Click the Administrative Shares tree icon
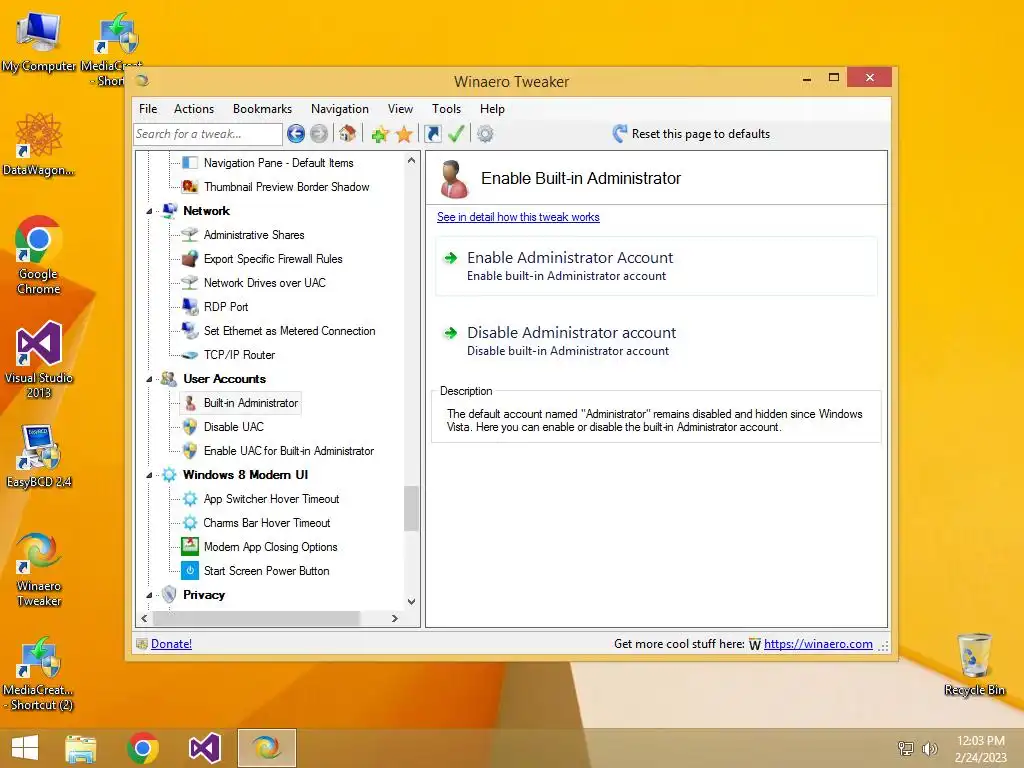The image size is (1024, 768). point(189,234)
